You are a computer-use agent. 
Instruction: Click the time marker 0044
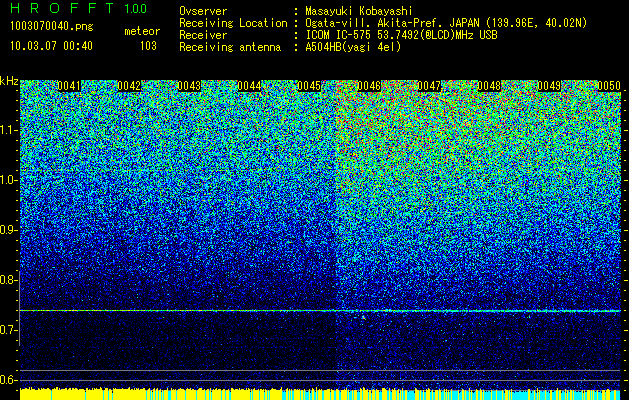(249, 86)
